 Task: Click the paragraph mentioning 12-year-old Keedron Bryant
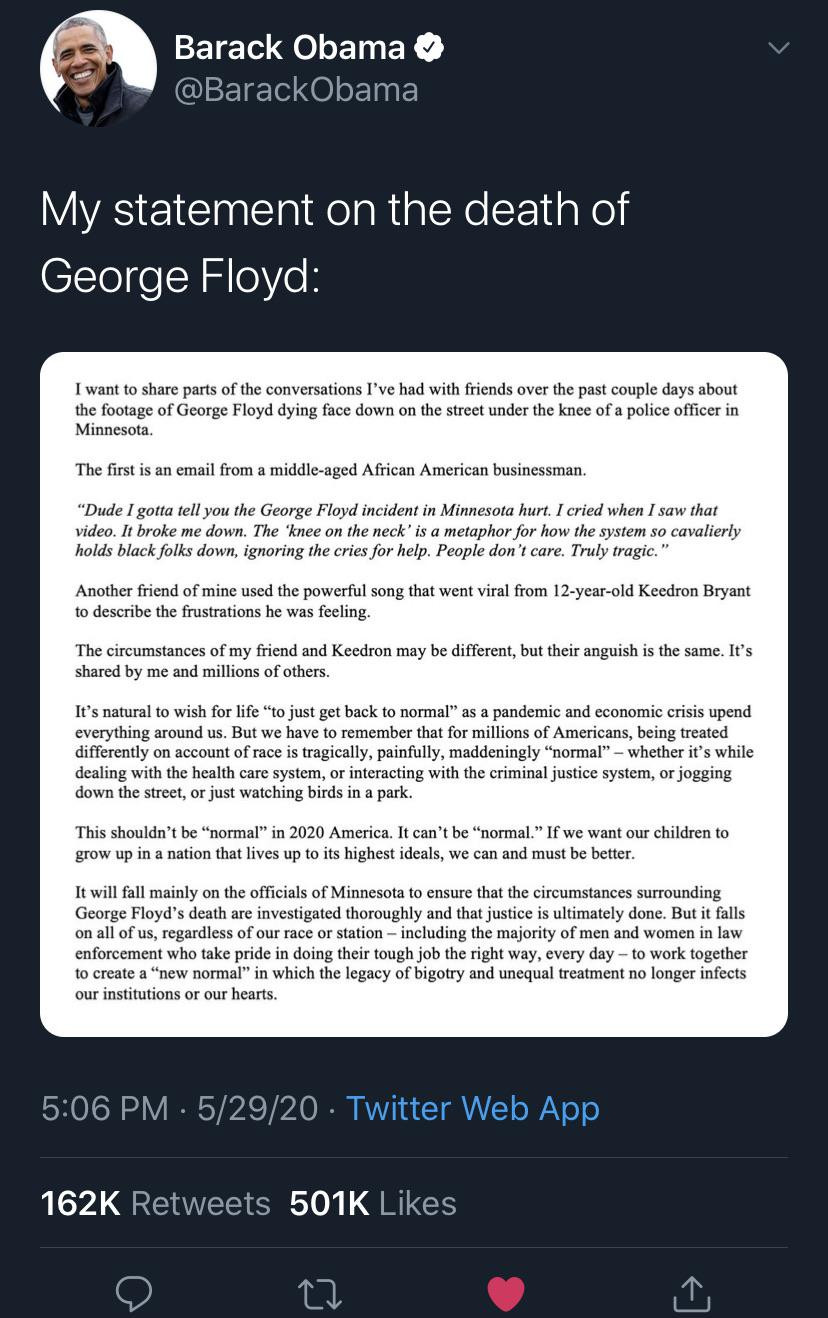click(x=412, y=601)
